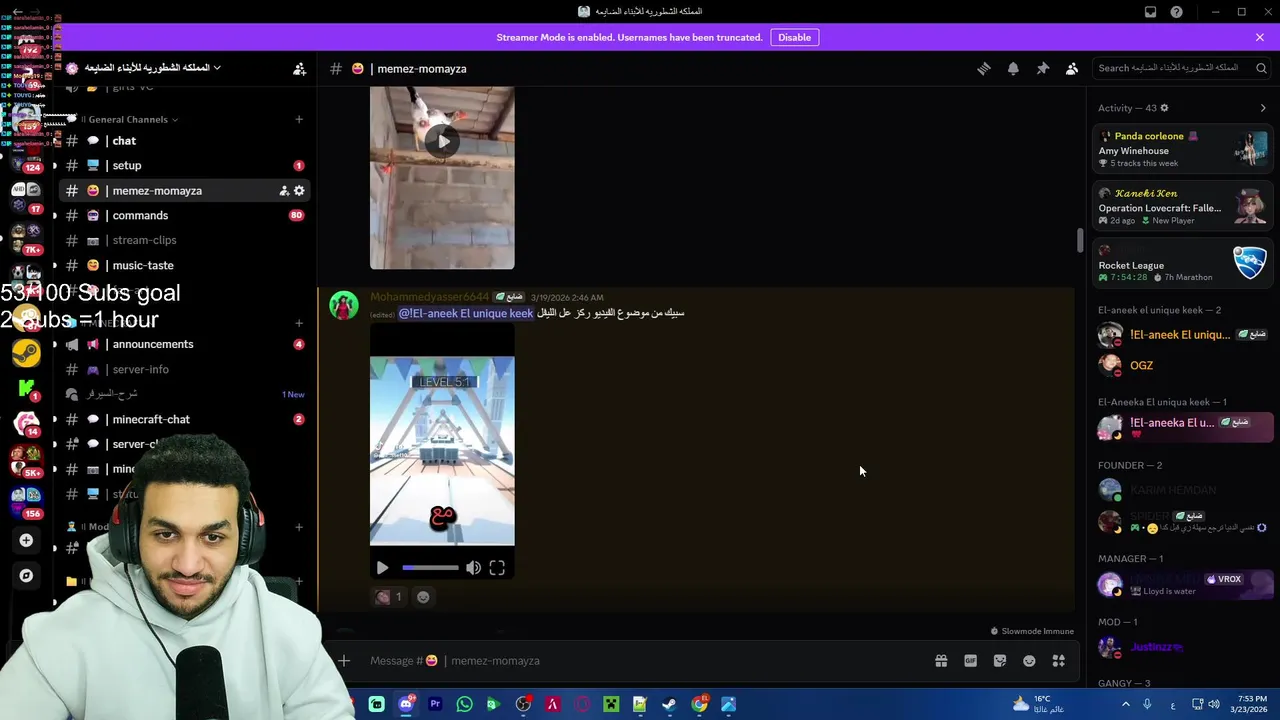Open the GIF picker

pos(970,661)
